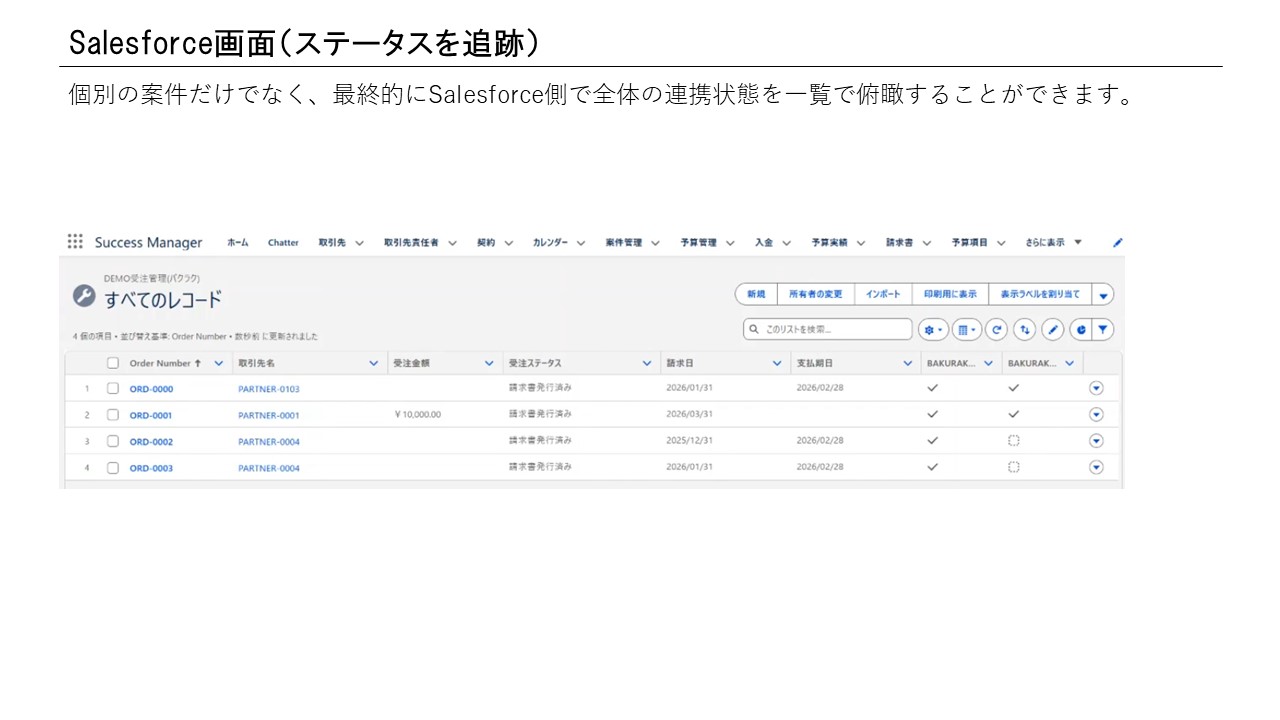Click the pencil icon in the navigation bar
The image size is (1280, 720).
[1117, 242]
